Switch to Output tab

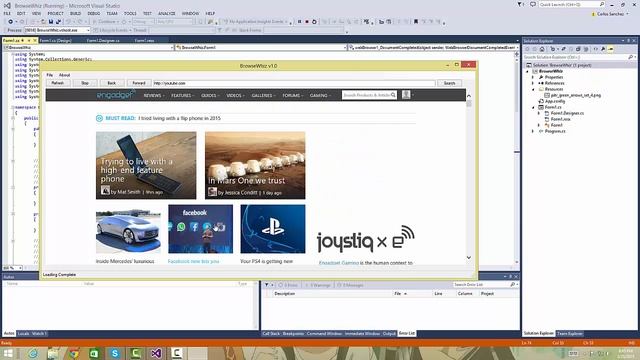[389, 333]
